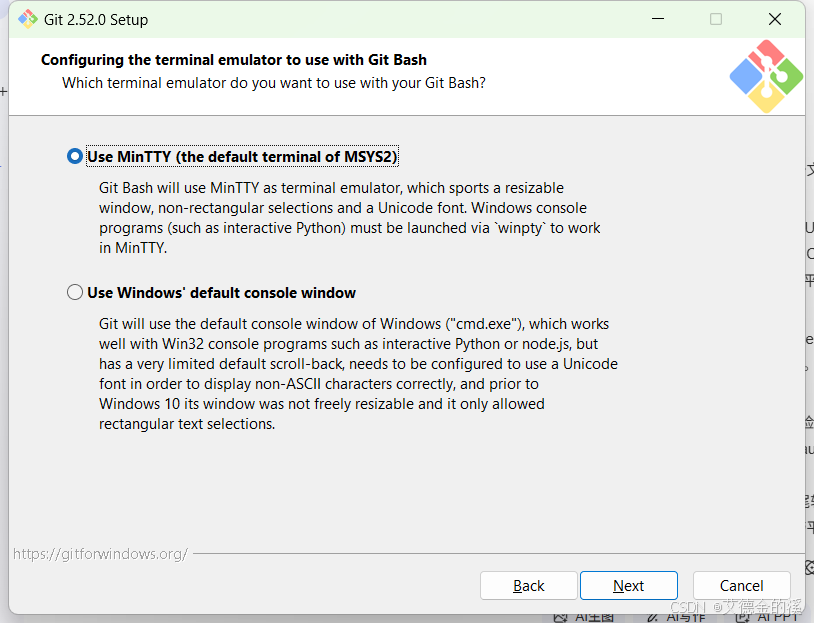Click the cmd.exe console description paragraph

[358, 374]
